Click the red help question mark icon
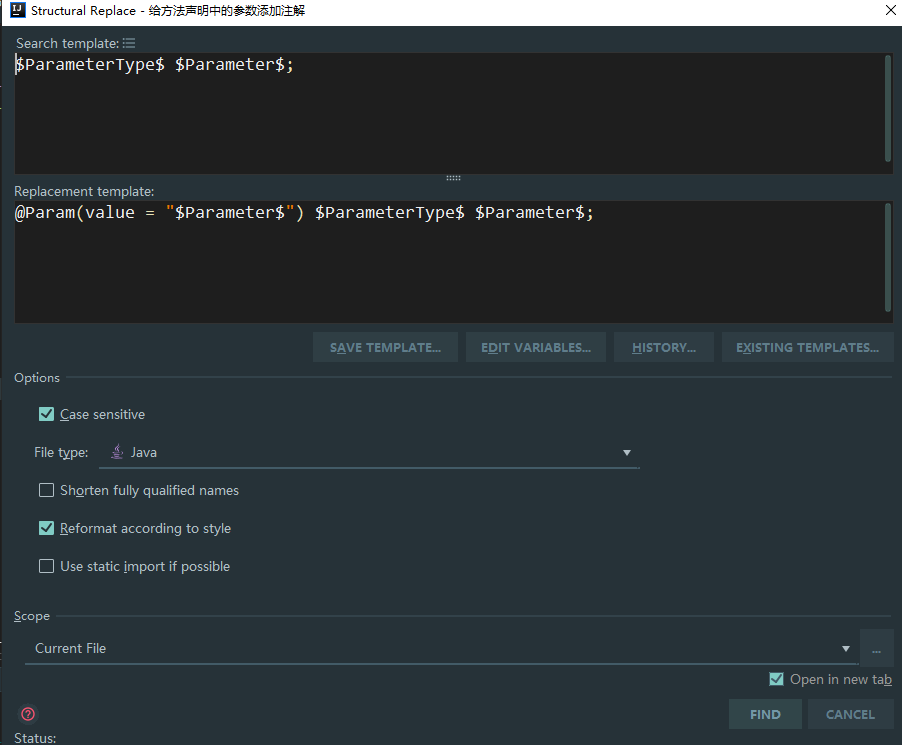This screenshot has width=902, height=745. point(27,713)
